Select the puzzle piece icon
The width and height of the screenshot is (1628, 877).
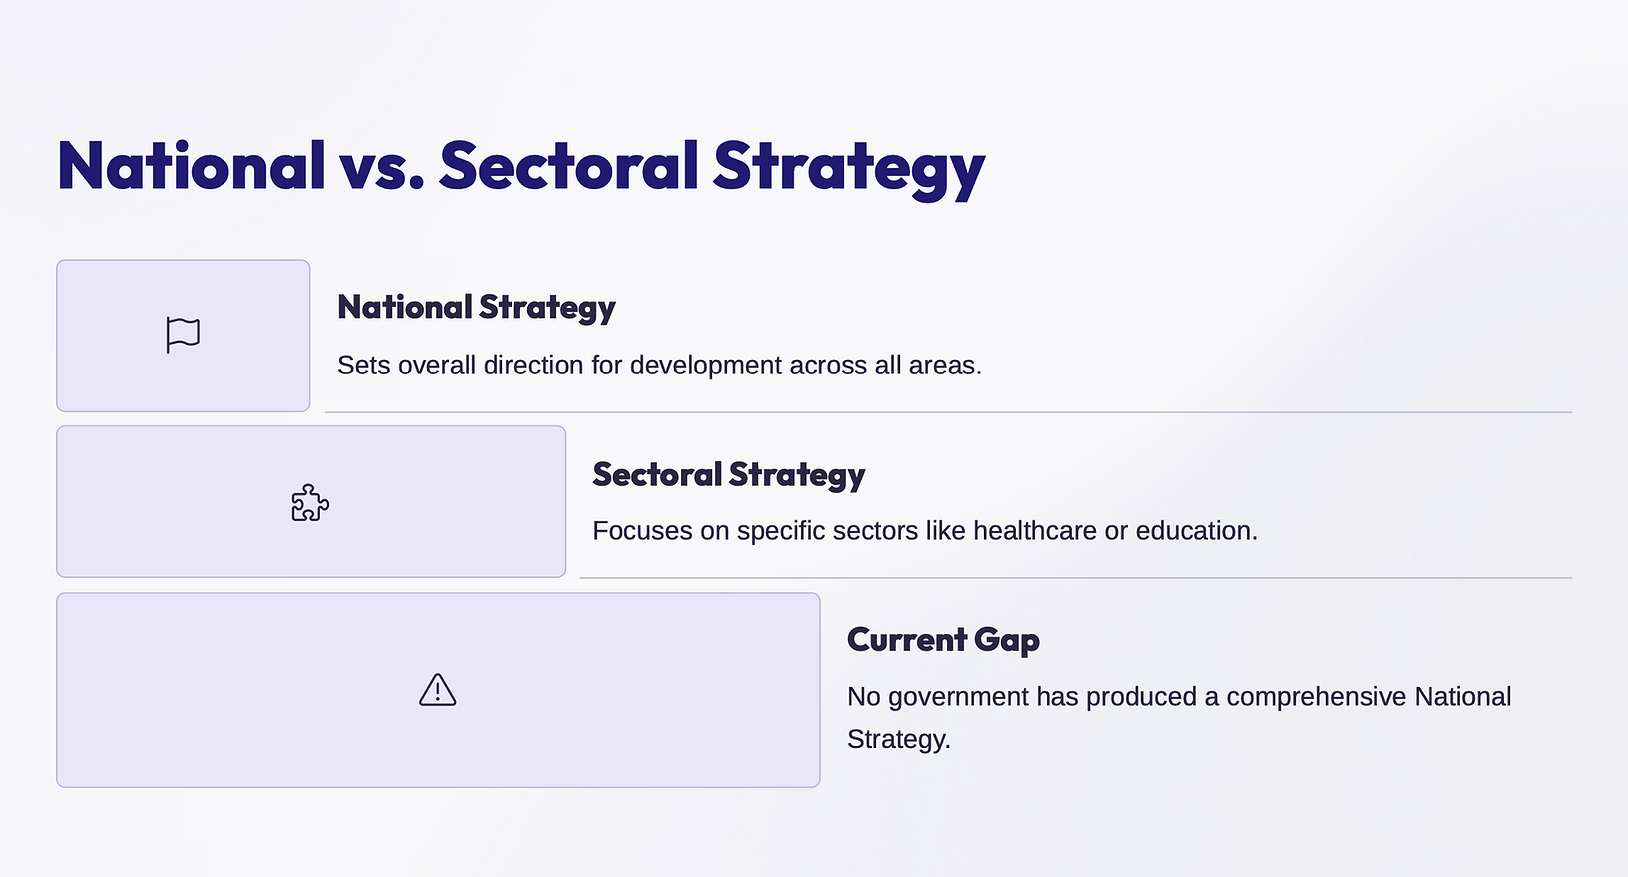click(310, 502)
